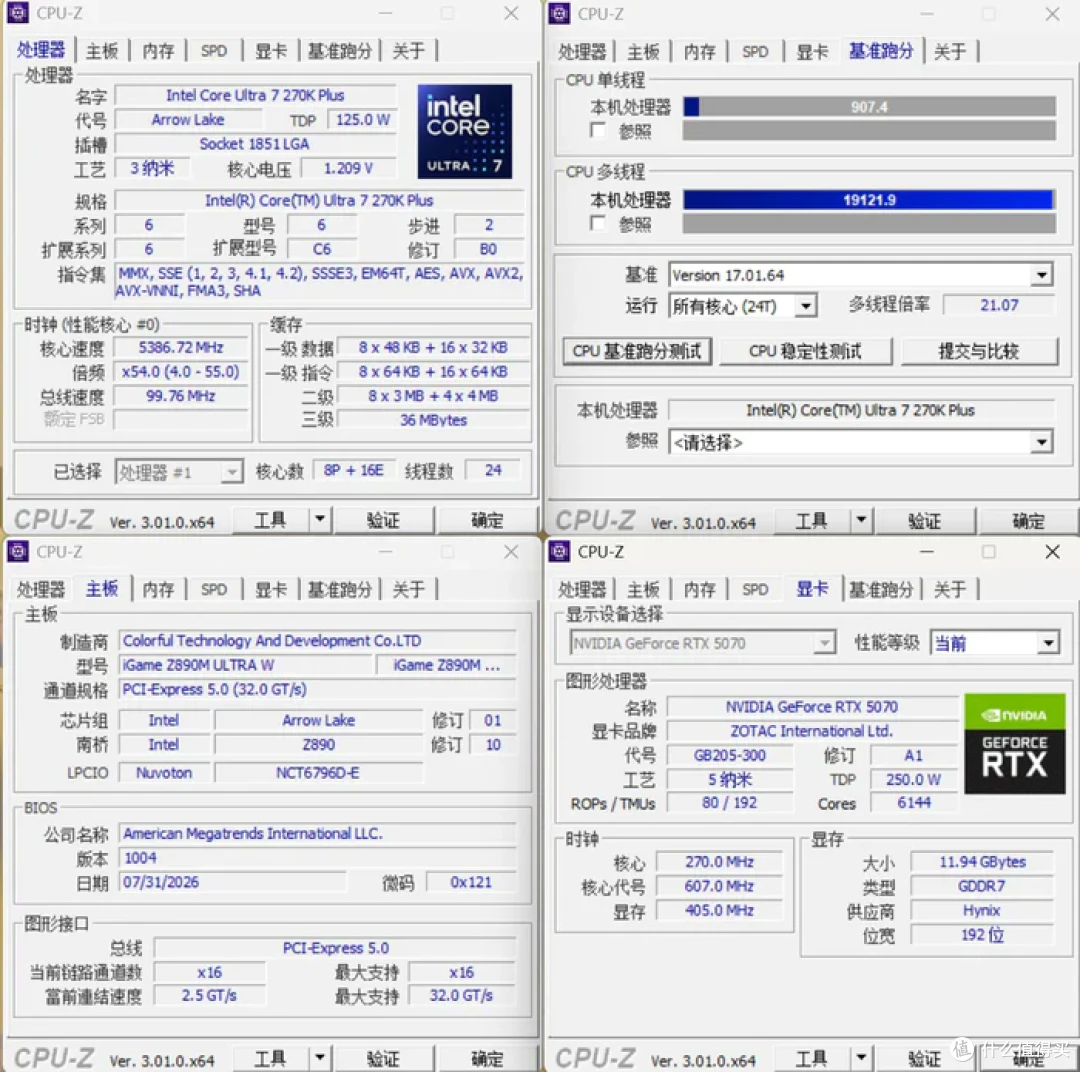Switch to 内存 tab in top-left window
This screenshot has height=1072, width=1080.
point(158,50)
